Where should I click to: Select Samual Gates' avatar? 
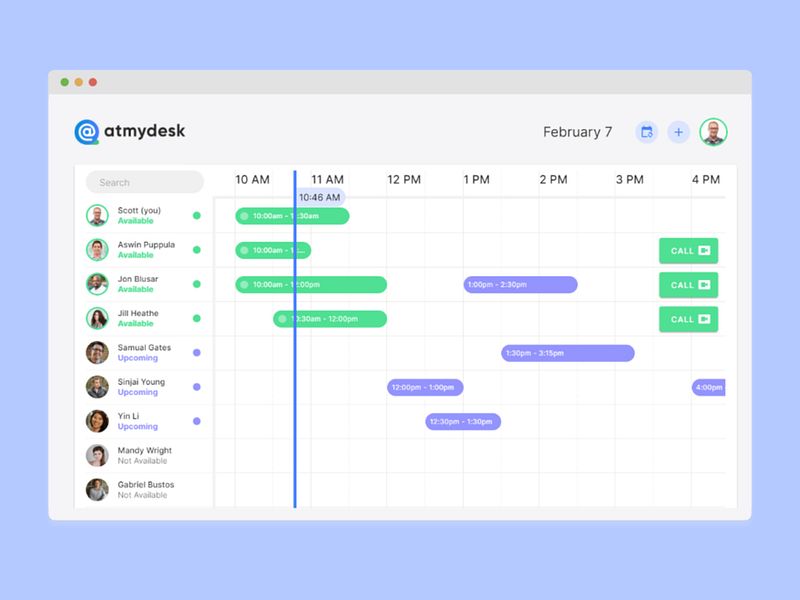click(x=97, y=353)
